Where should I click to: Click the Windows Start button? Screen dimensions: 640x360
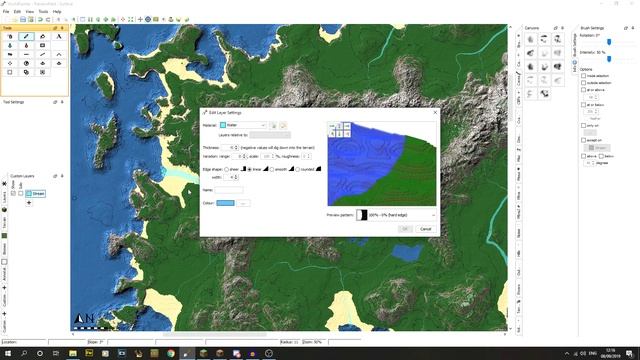pyautogui.click(x=7, y=353)
